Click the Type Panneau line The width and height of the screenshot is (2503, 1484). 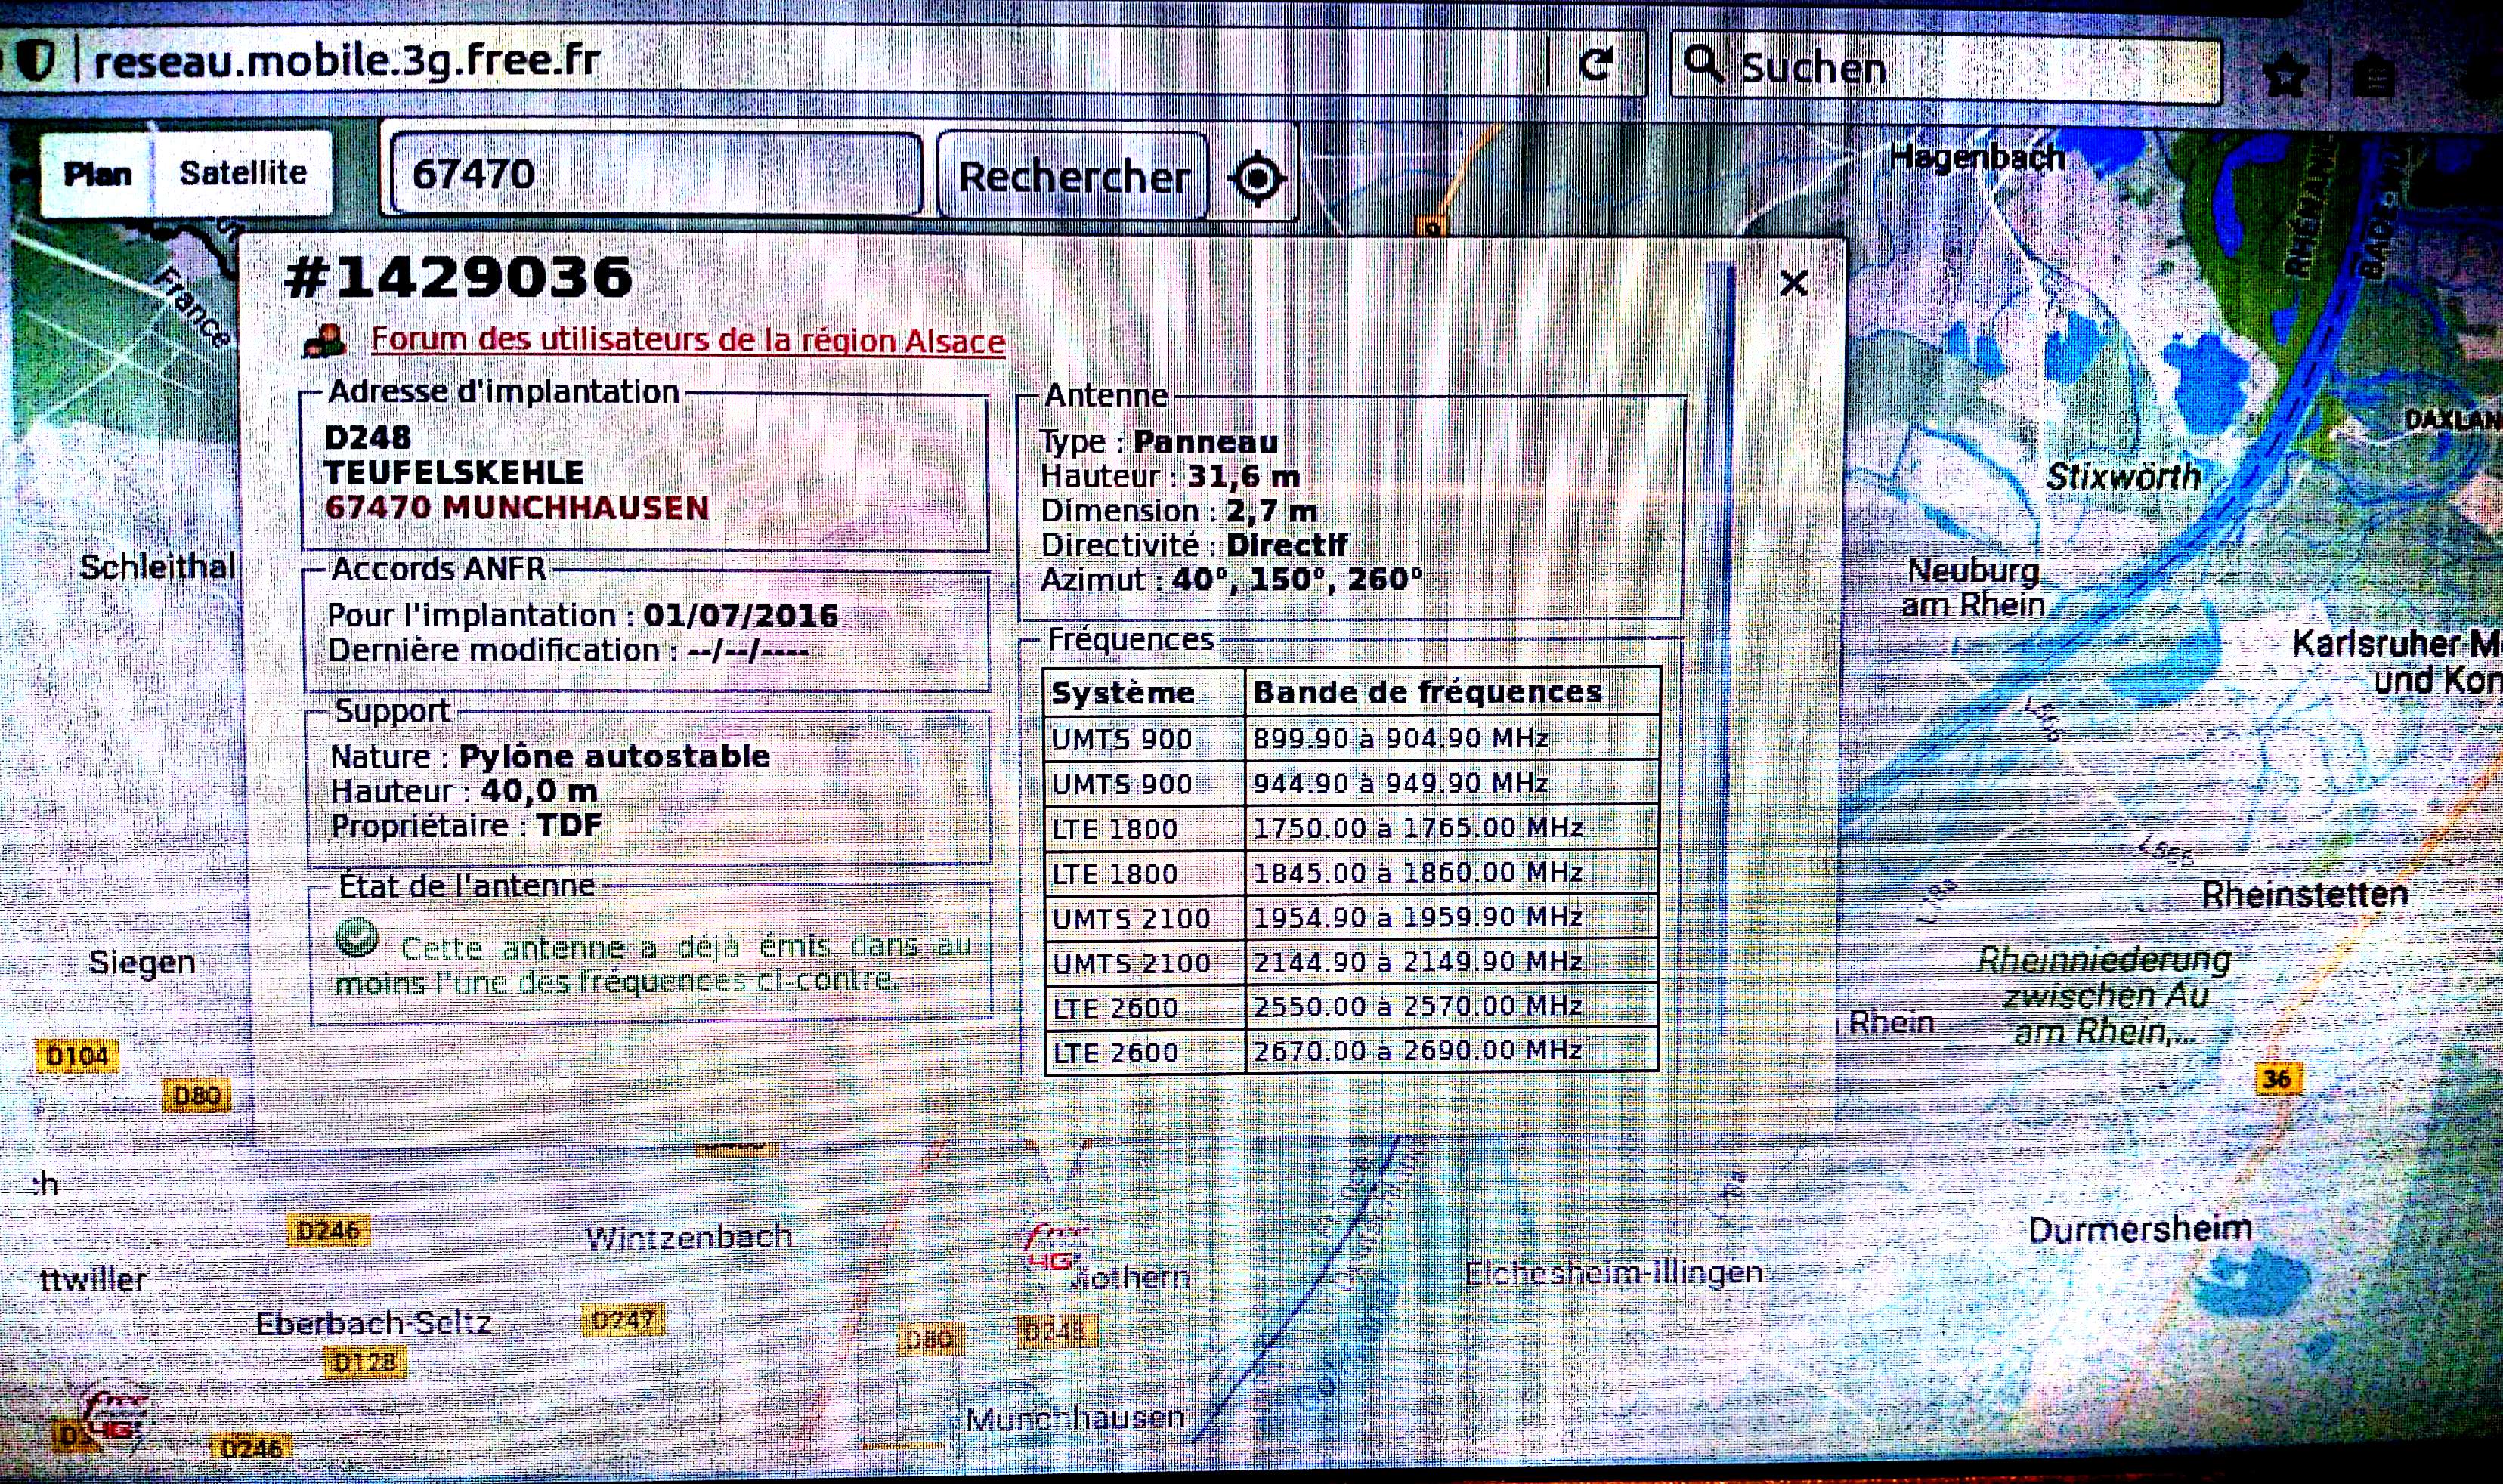(x=1159, y=441)
